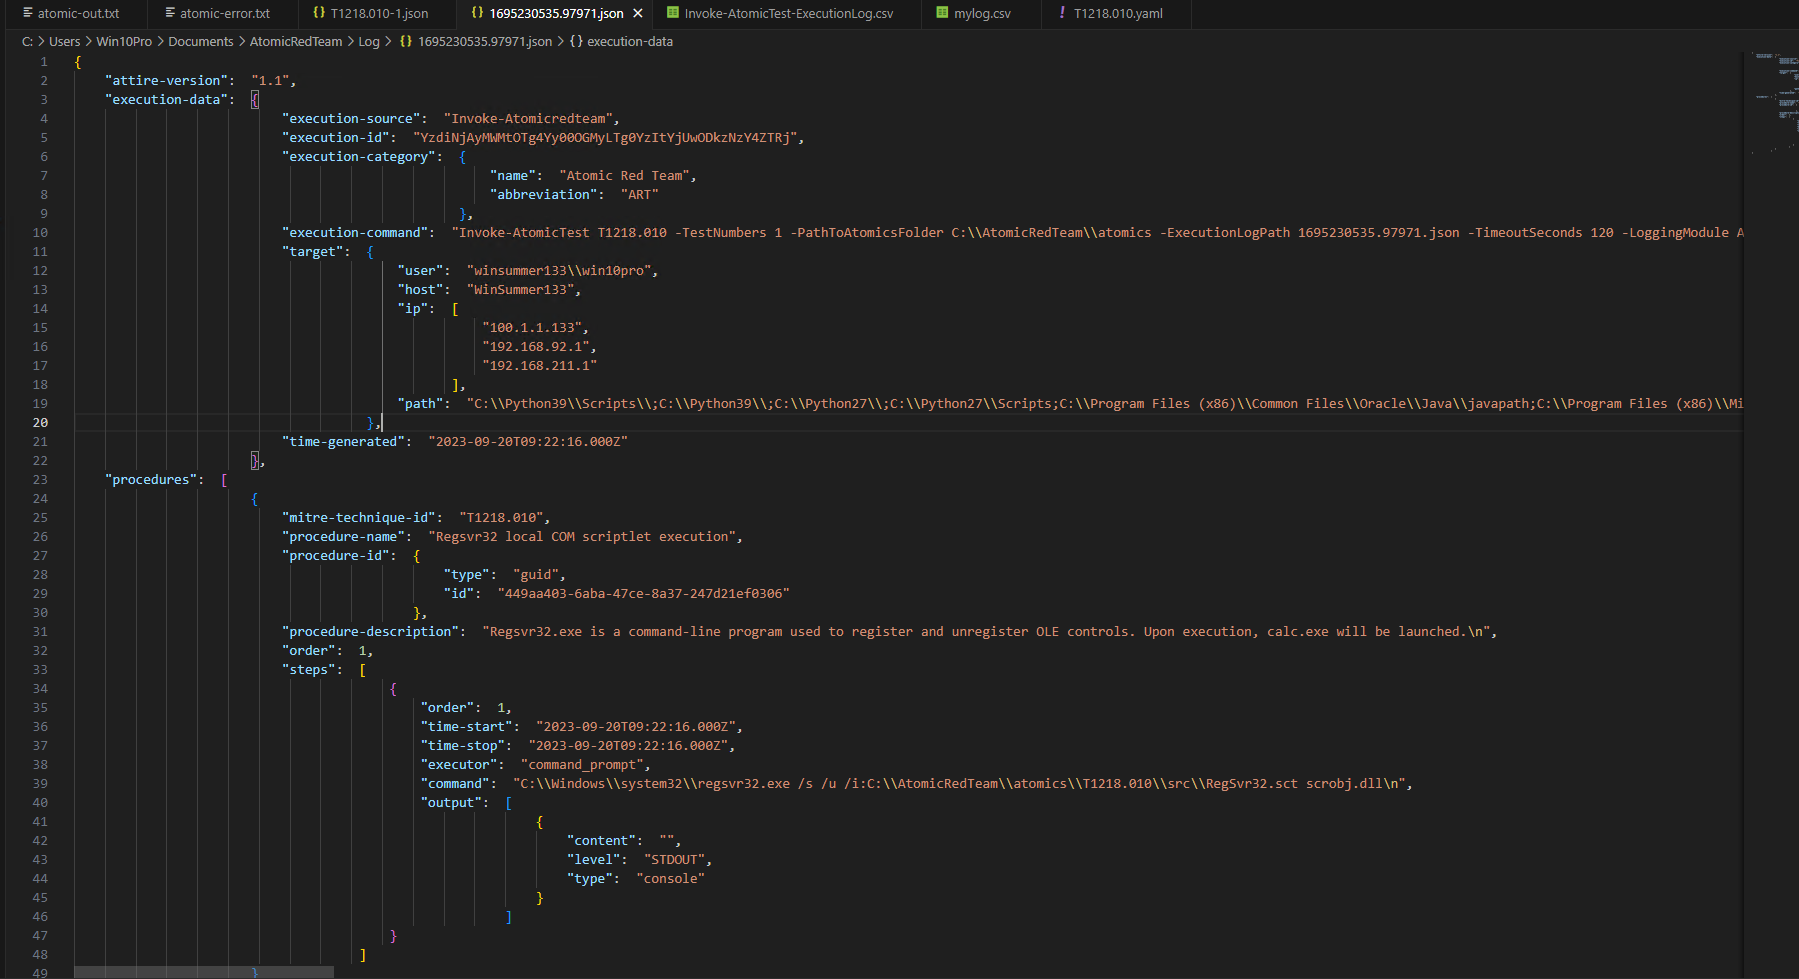The height and width of the screenshot is (979, 1799).
Task: Click the "Atomic Red Team" name value
Action: pyautogui.click(x=625, y=175)
